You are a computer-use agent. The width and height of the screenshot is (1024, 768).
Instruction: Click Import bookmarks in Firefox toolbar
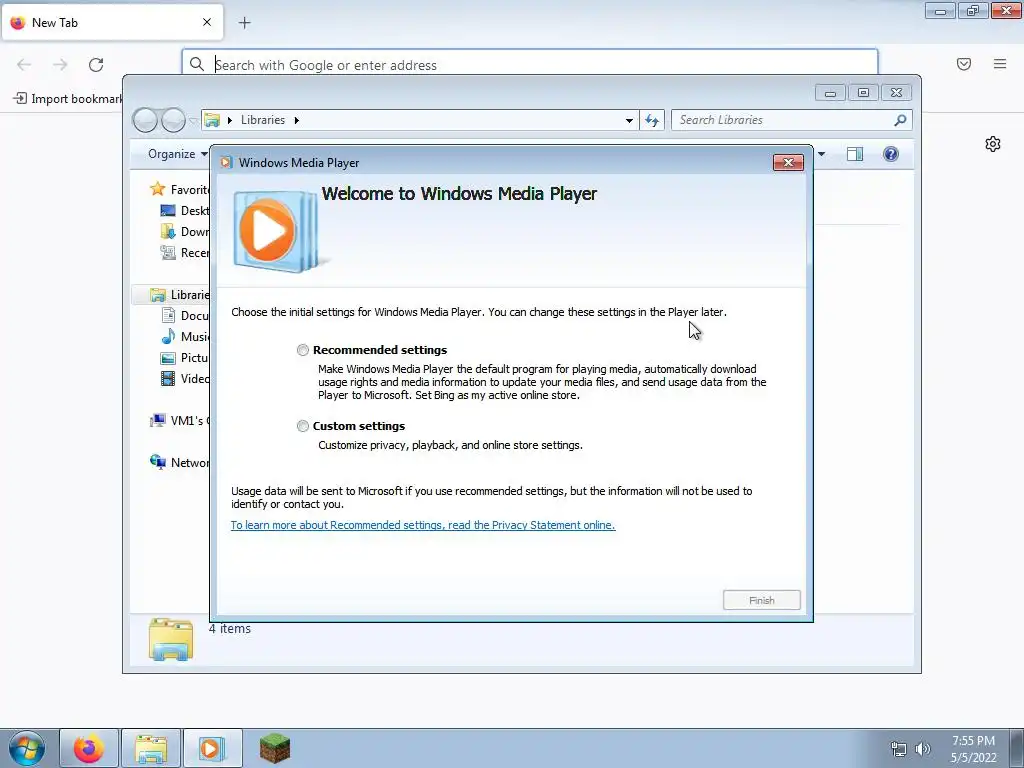(x=68, y=99)
